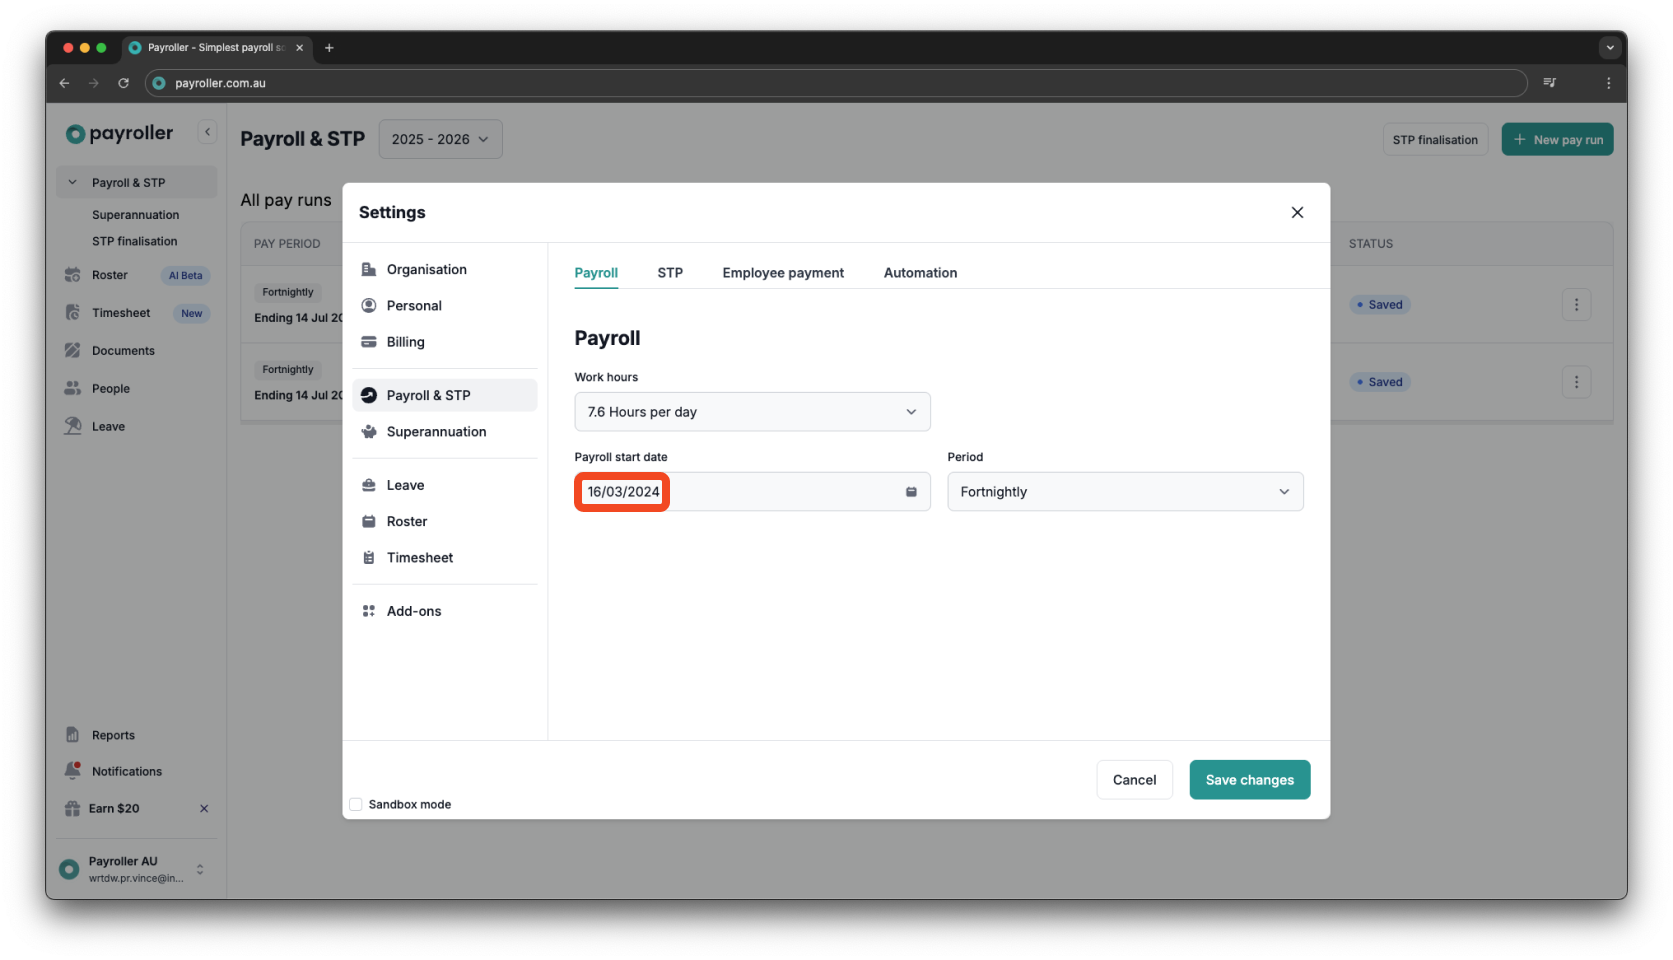Click the Payroll start date input field
Screen dimensions: 1673x960
(700, 491)
